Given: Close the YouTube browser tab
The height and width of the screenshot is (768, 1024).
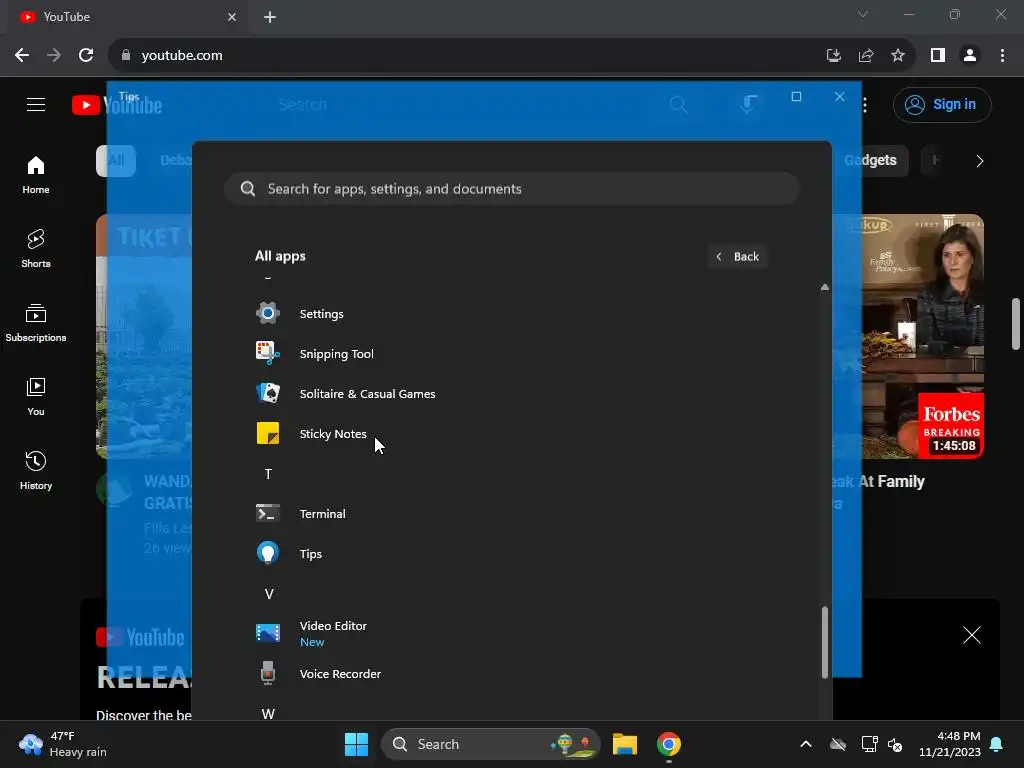Looking at the screenshot, I should point(232,17).
